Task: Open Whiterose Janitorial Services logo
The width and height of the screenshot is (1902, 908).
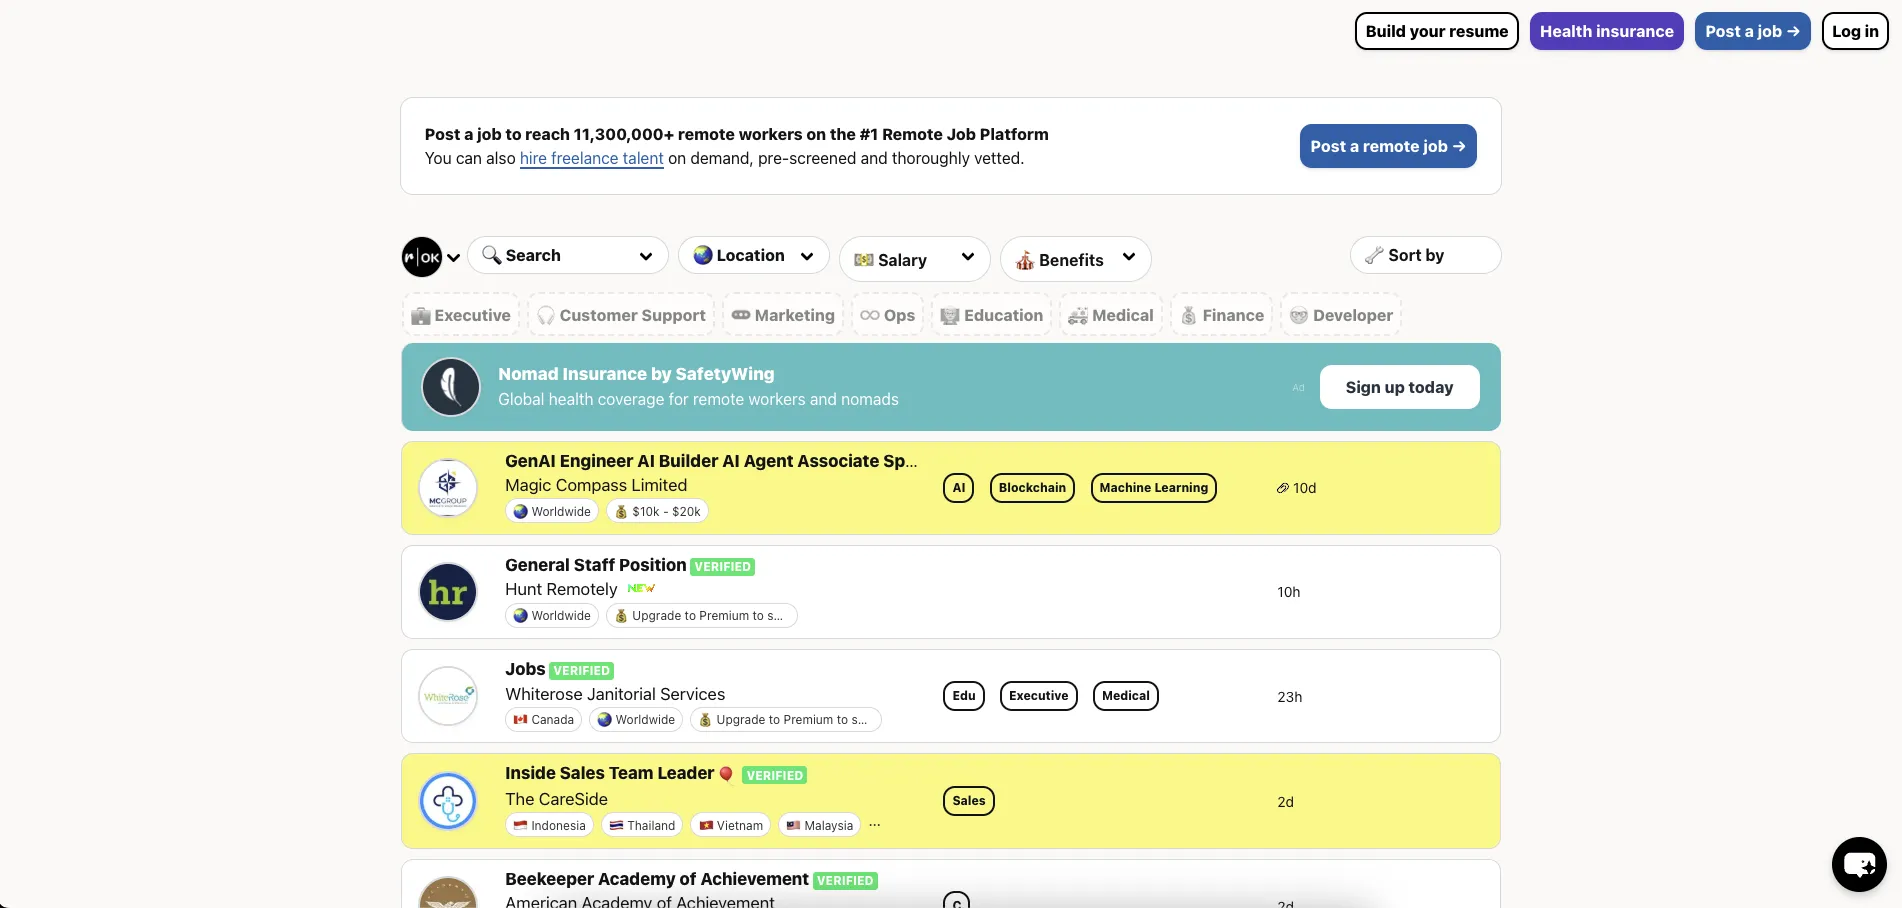Action: [448, 696]
